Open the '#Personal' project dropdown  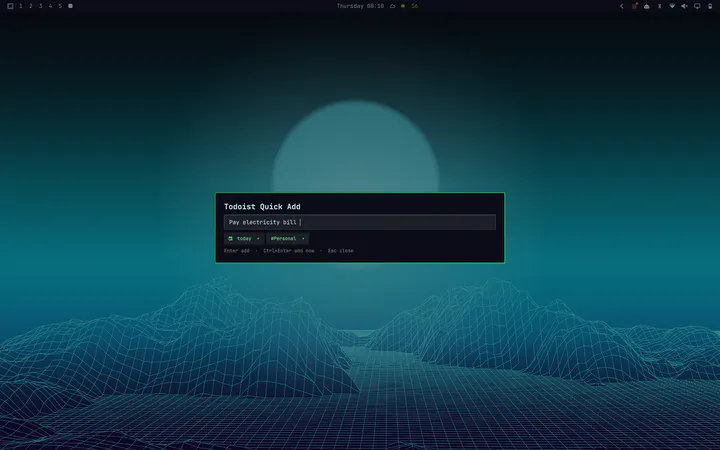pyautogui.click(x=287, y=238)
